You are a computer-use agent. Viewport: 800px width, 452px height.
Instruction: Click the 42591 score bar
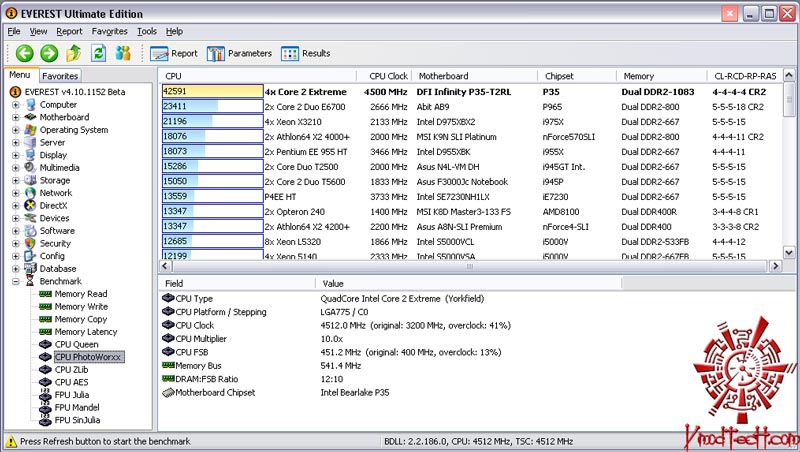coord(212,92)
